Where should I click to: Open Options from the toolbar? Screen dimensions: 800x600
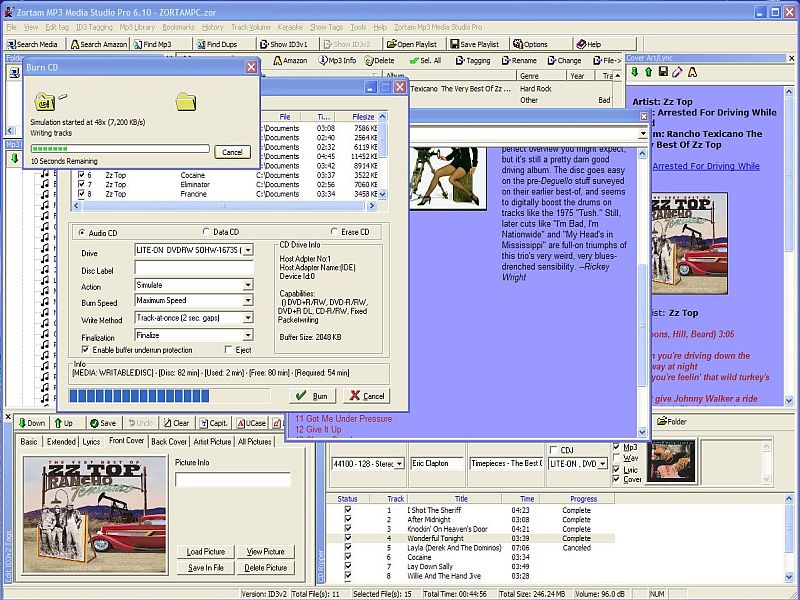click(530, 44)
